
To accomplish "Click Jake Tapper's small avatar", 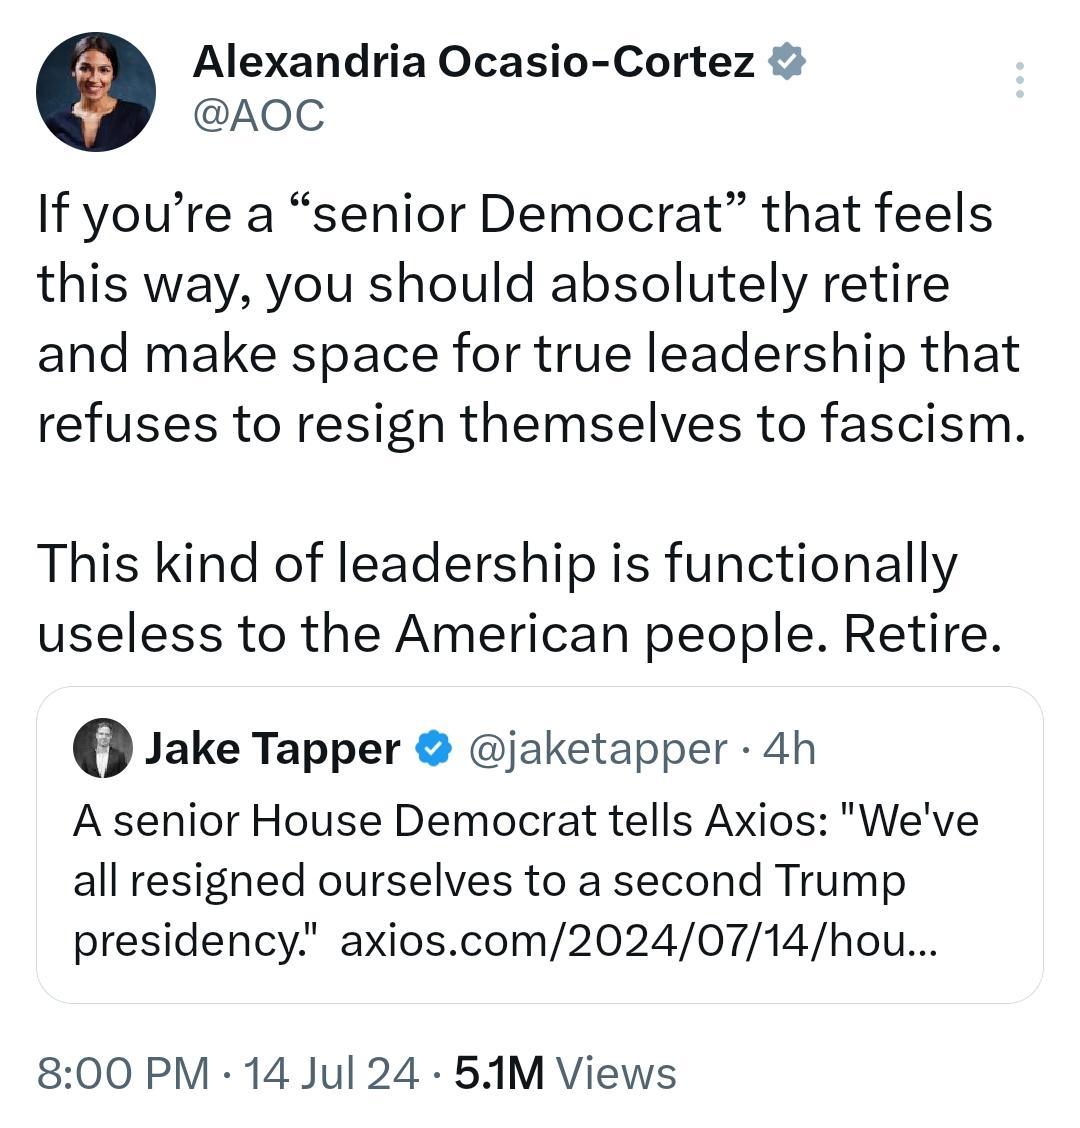I will pos(102,748).
